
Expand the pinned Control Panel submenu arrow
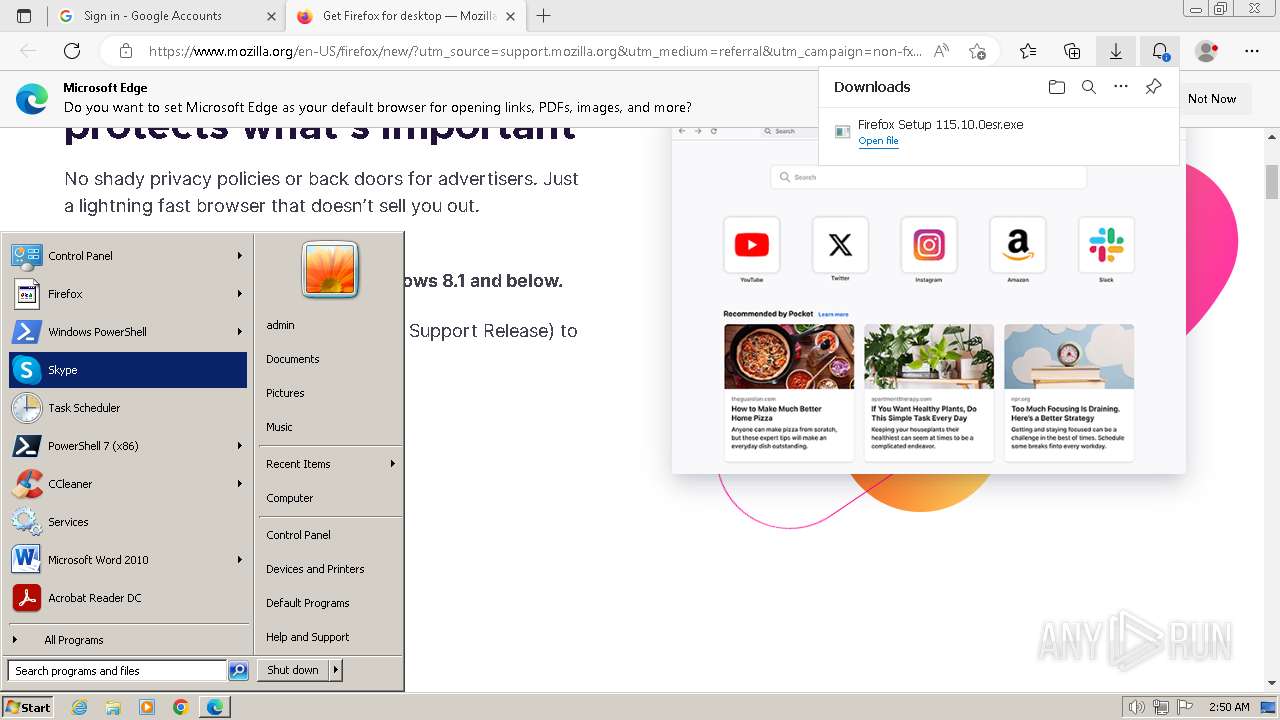240,256
